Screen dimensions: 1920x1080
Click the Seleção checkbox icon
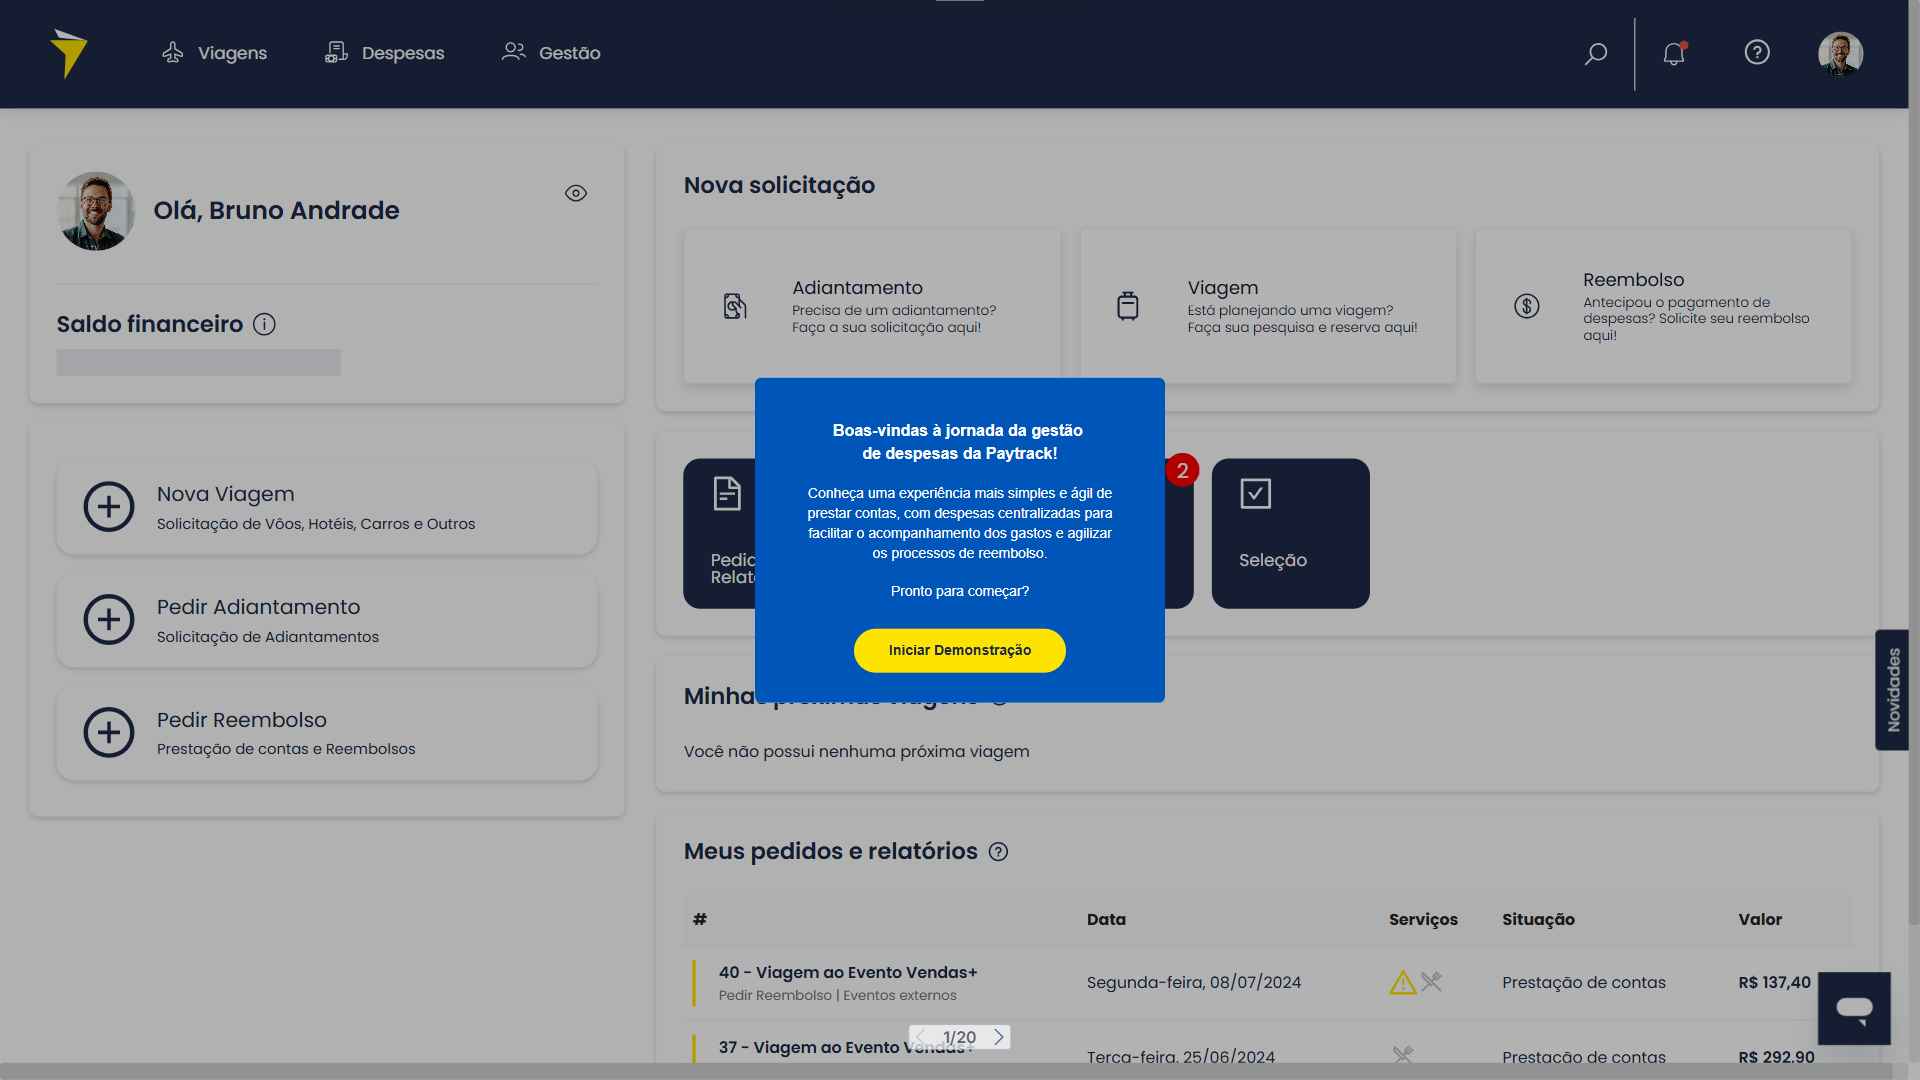point(1256,493)
